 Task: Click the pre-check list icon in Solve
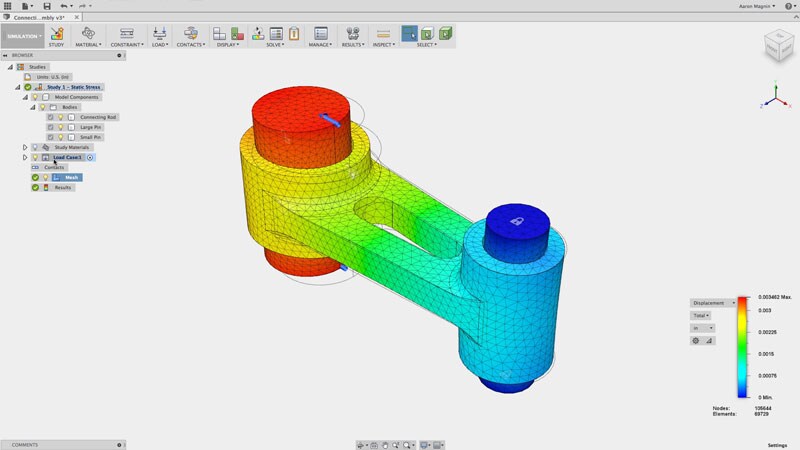[x=276, y=34]
